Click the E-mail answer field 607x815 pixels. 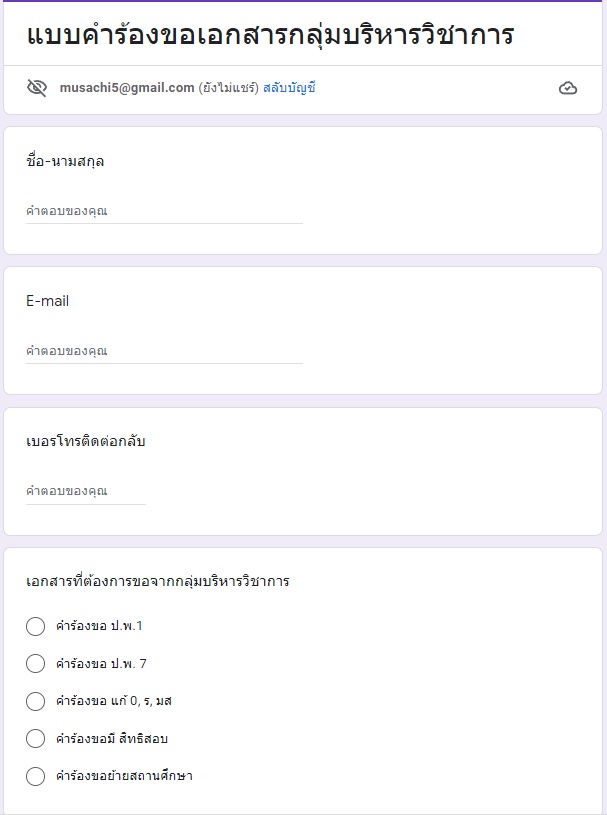[164, 351]
